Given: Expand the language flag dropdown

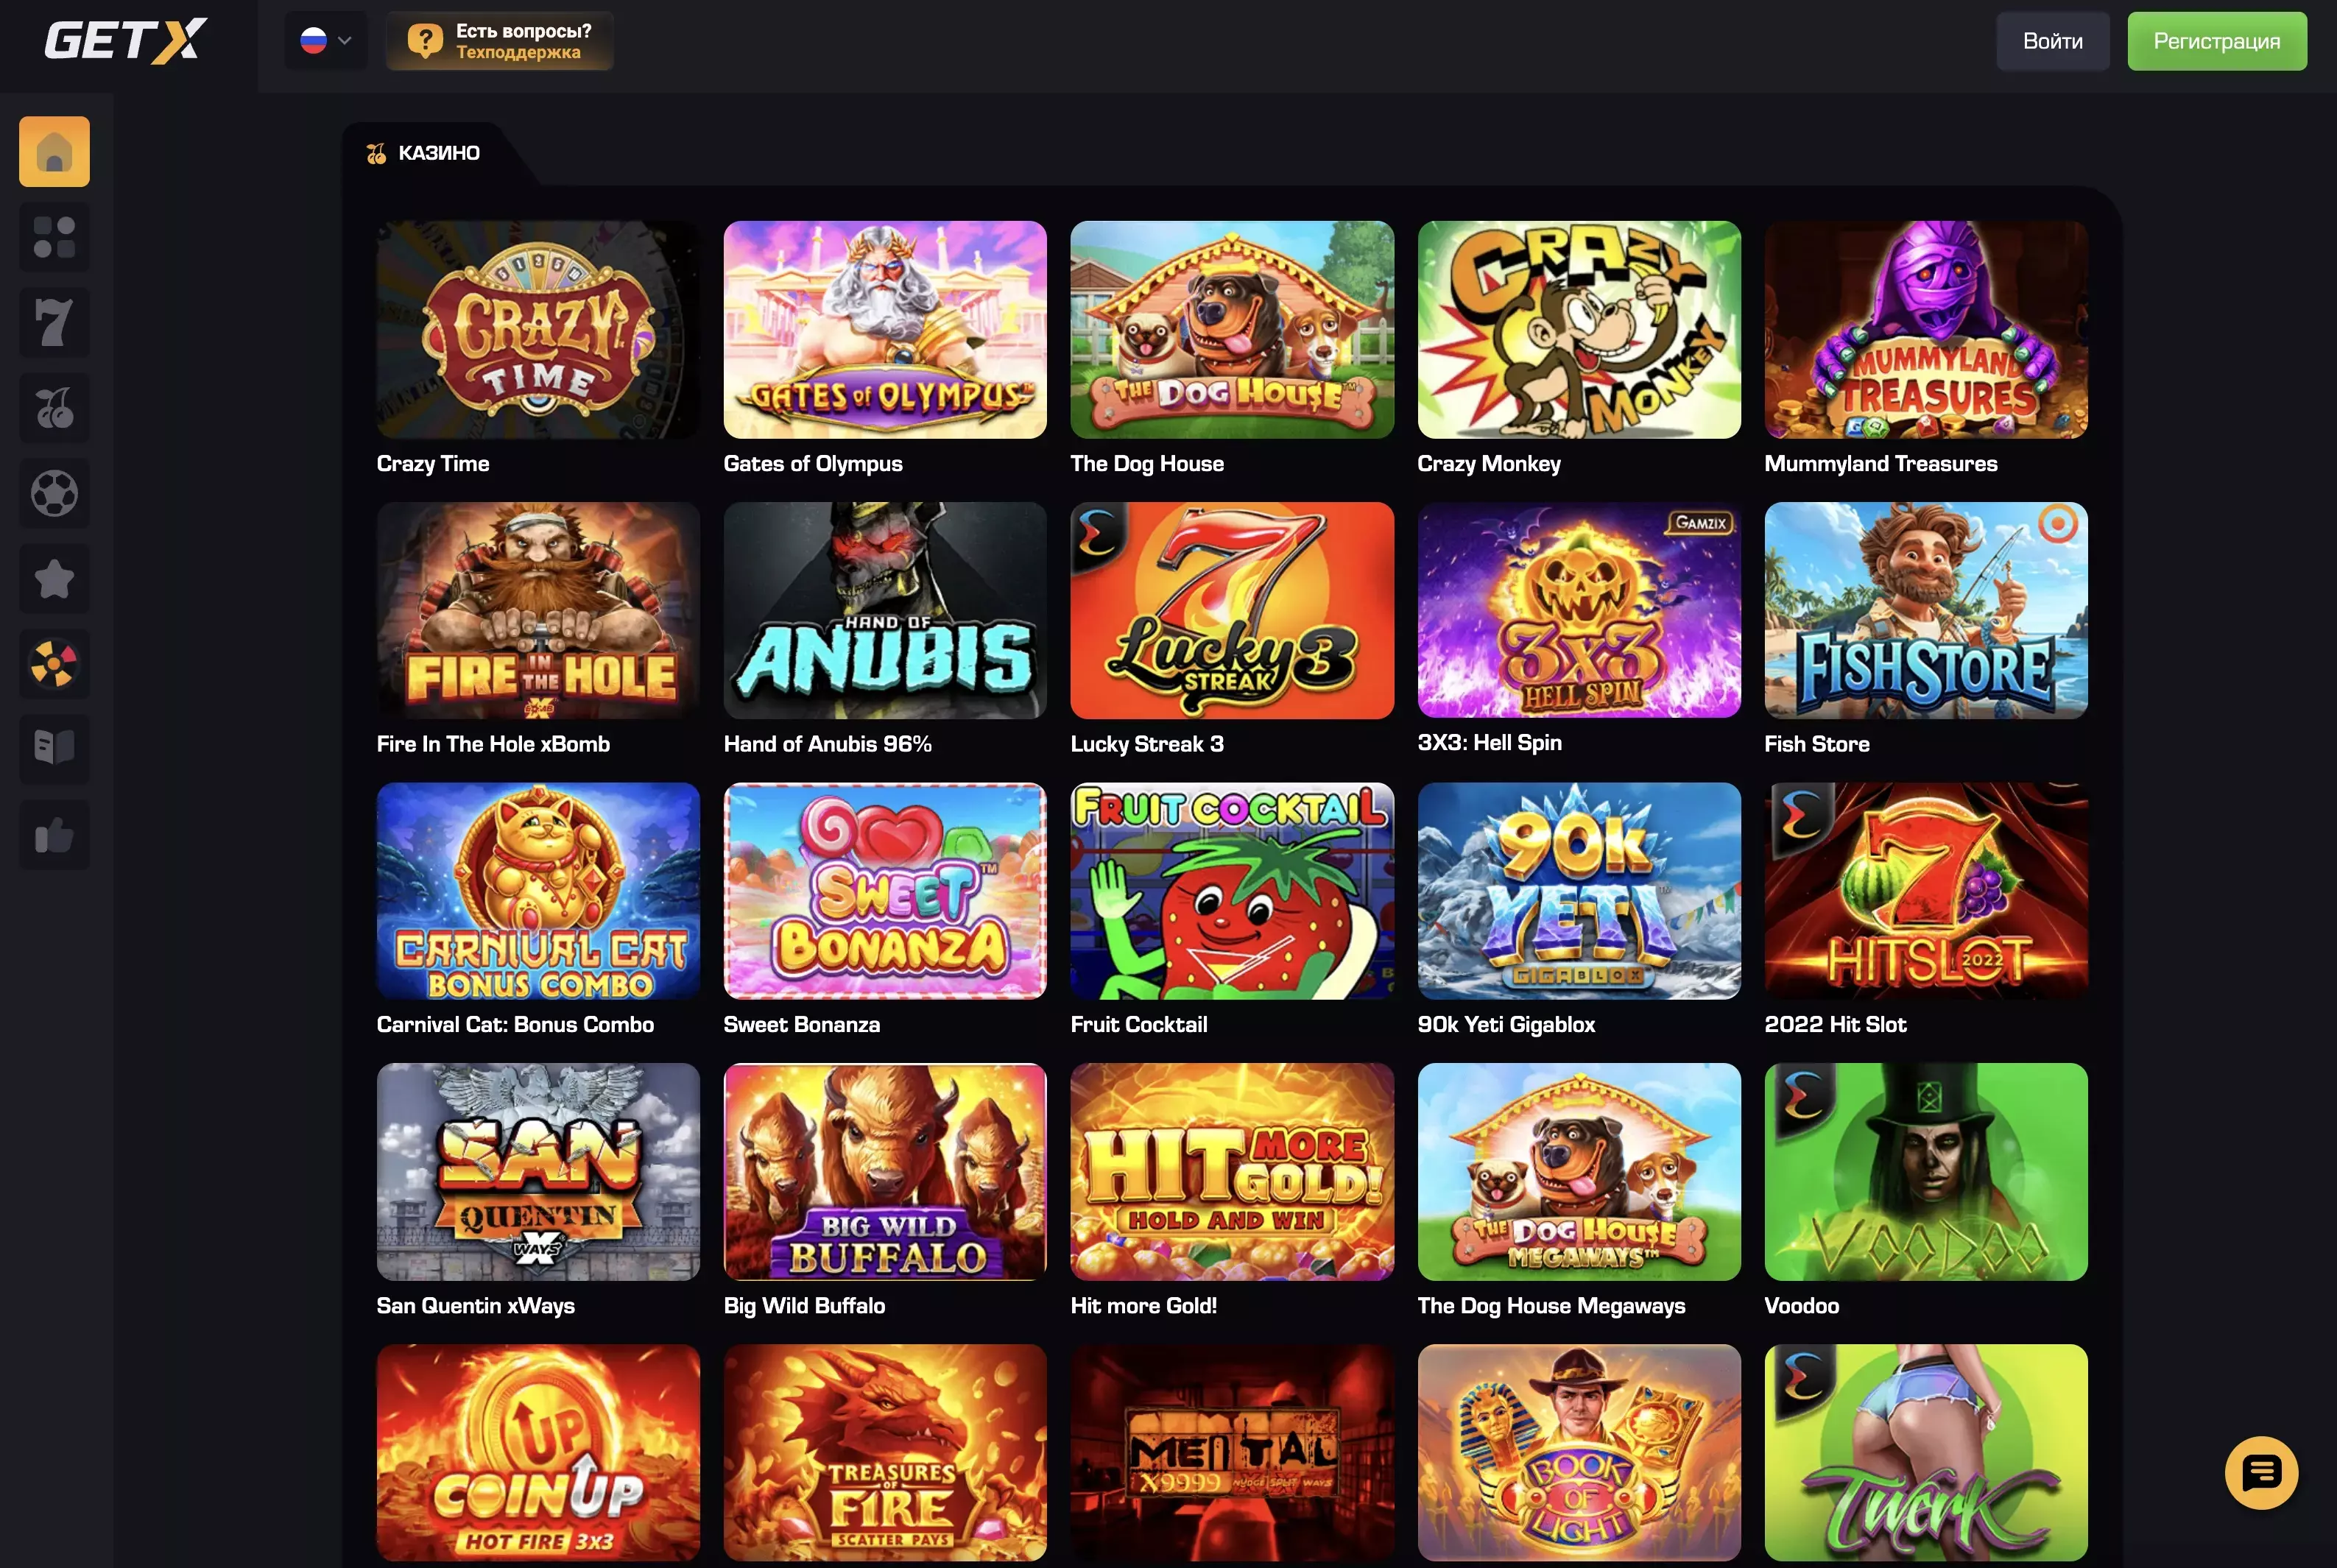Looking at the screenshot, I should [326, 41].
